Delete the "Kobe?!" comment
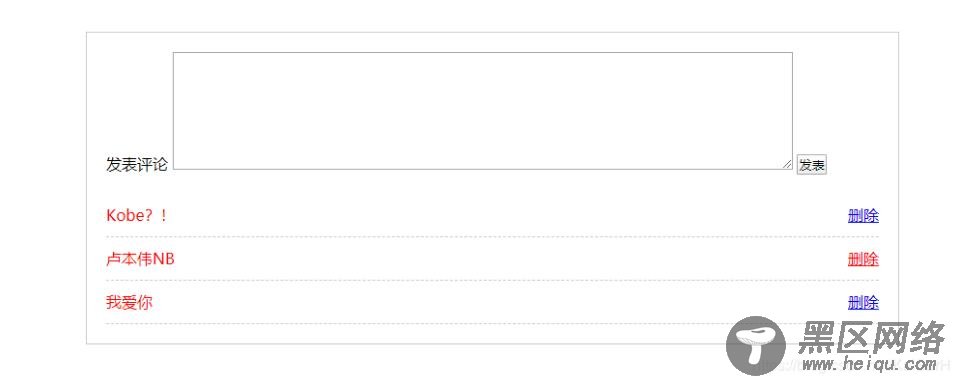 [x=863, y=216]
